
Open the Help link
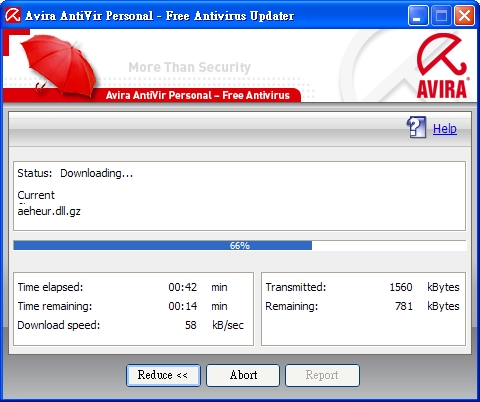(445, 129)
